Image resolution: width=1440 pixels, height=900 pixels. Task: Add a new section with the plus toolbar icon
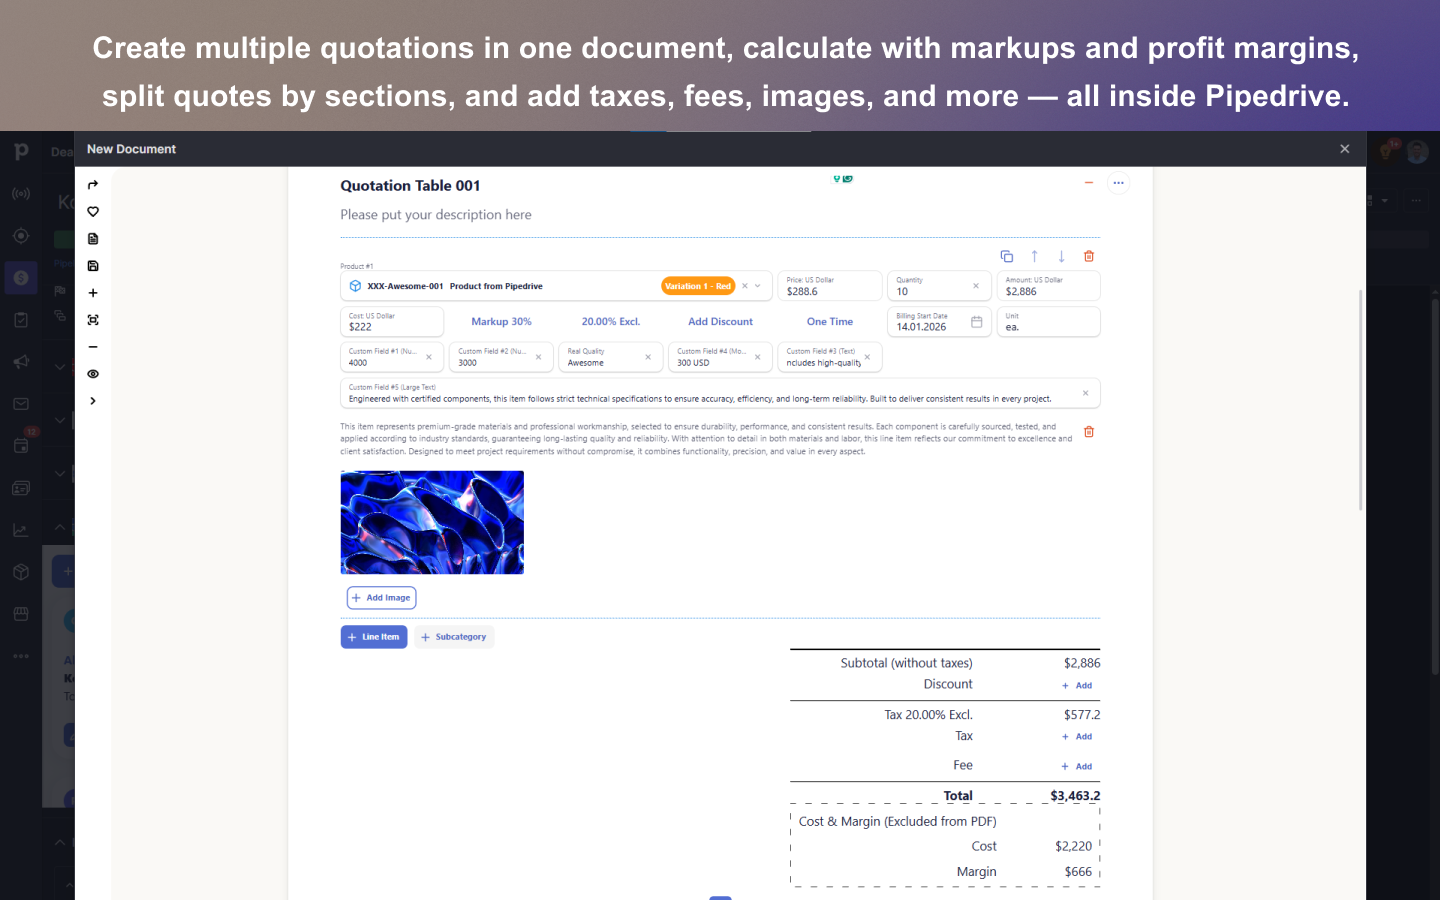[x=93, y=292]
